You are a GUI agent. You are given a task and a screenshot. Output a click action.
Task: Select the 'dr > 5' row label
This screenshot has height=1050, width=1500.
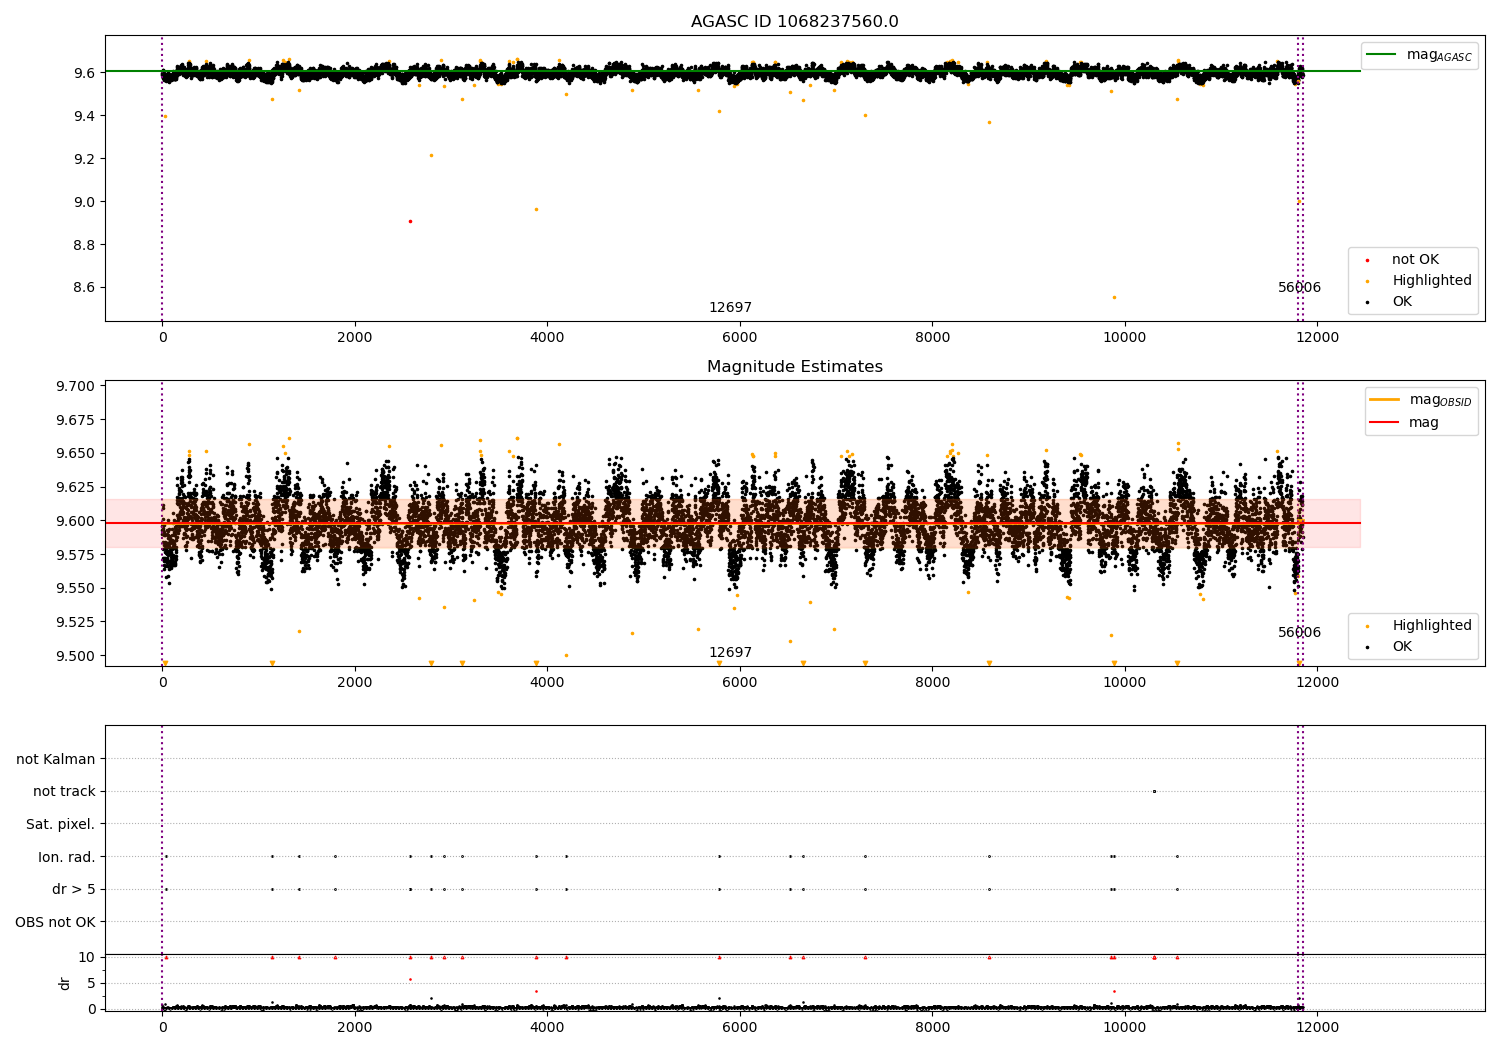click(x=73, y=889)
